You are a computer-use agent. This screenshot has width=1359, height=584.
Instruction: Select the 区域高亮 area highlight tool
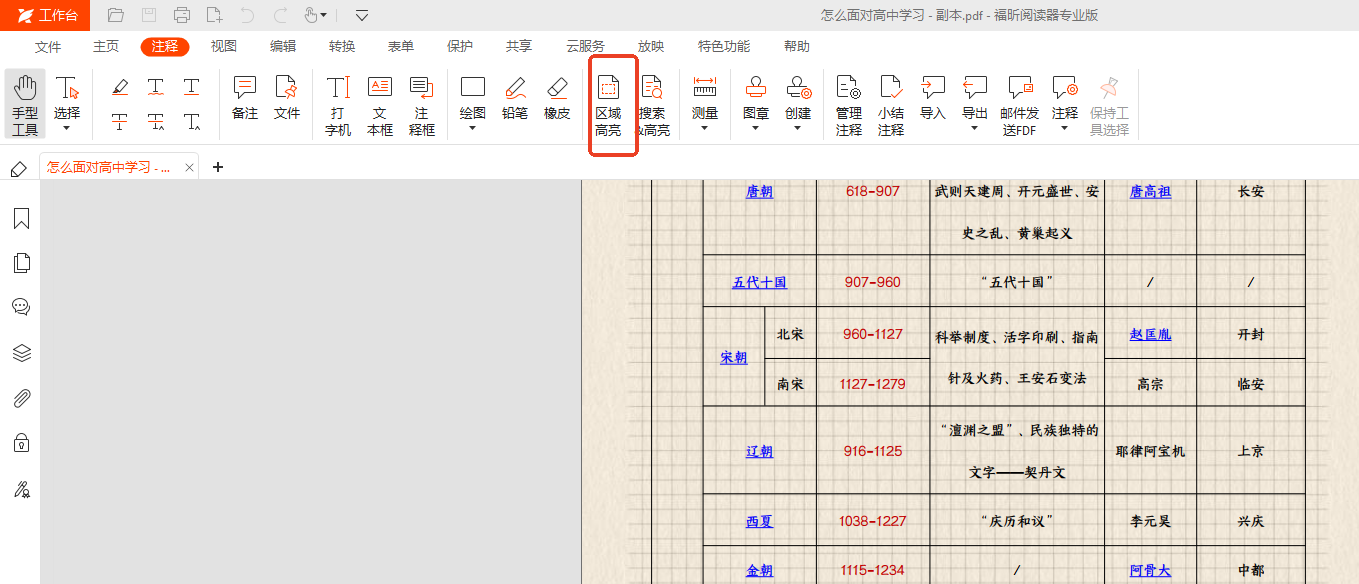[x=608, y=105]
